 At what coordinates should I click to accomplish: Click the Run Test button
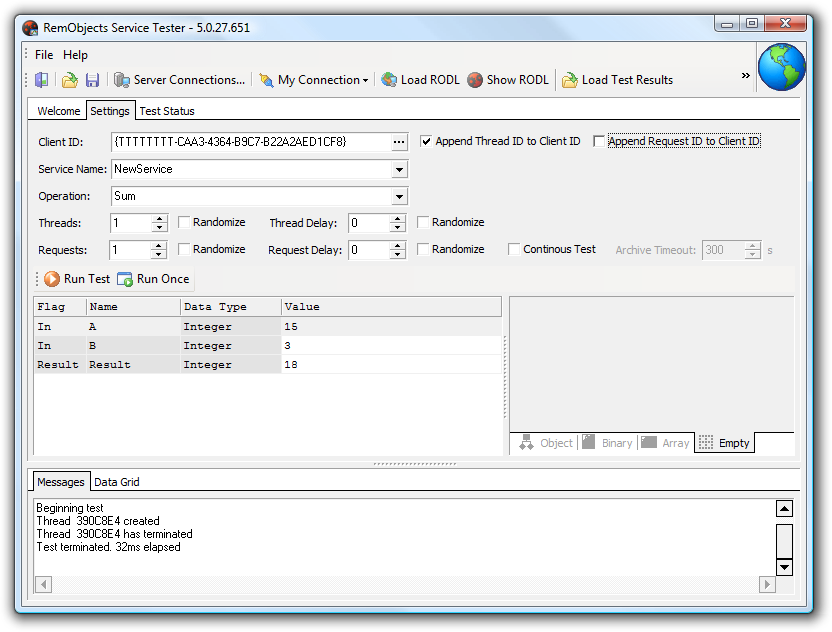click(77, 279)
